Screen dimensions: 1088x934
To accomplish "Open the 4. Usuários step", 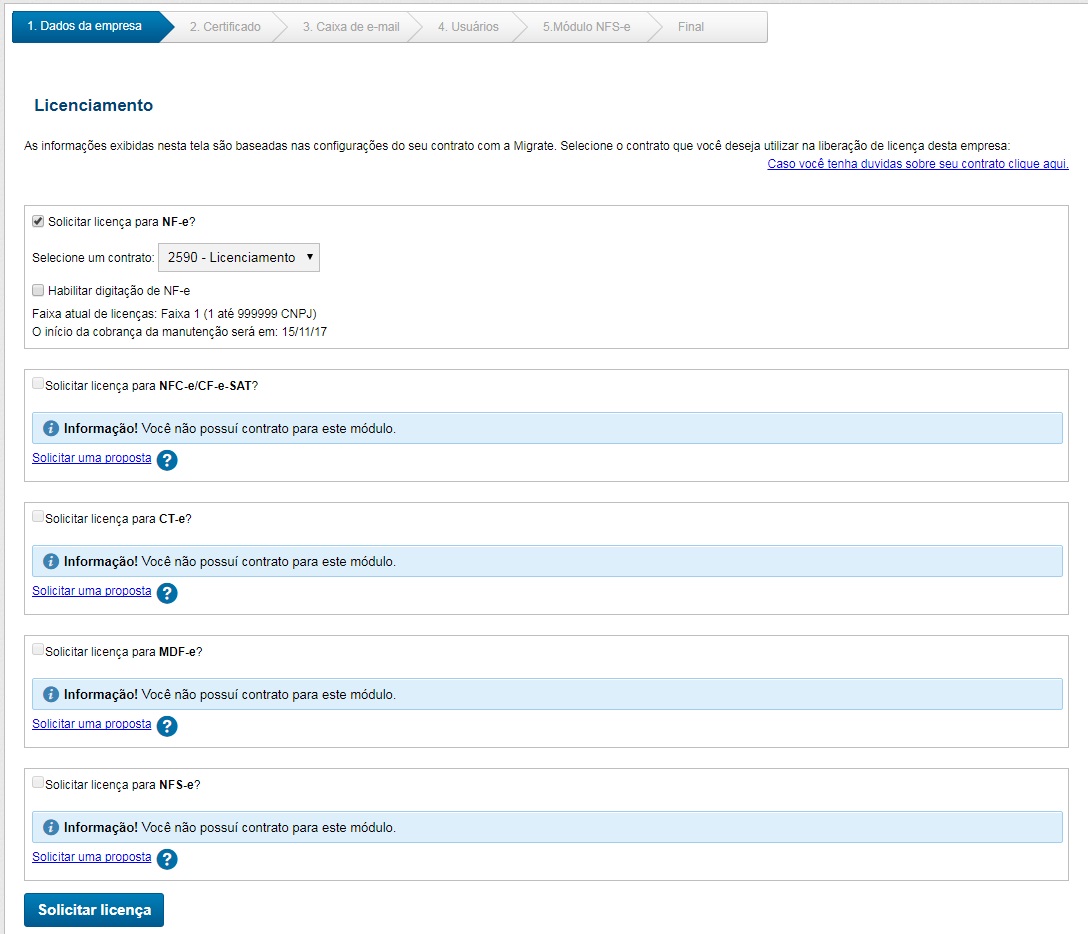I will click(468, 27).
